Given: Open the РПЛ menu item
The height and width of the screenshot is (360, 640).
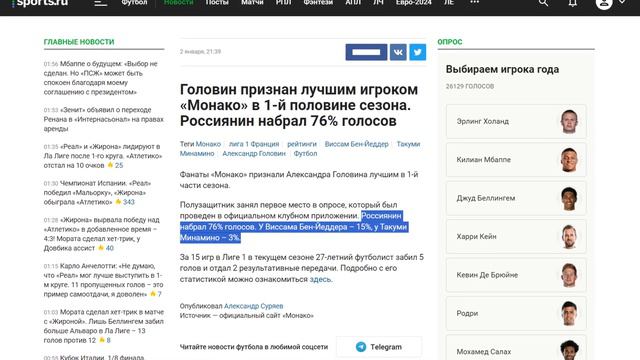Looking at the screenshot, I should point(283,3).
